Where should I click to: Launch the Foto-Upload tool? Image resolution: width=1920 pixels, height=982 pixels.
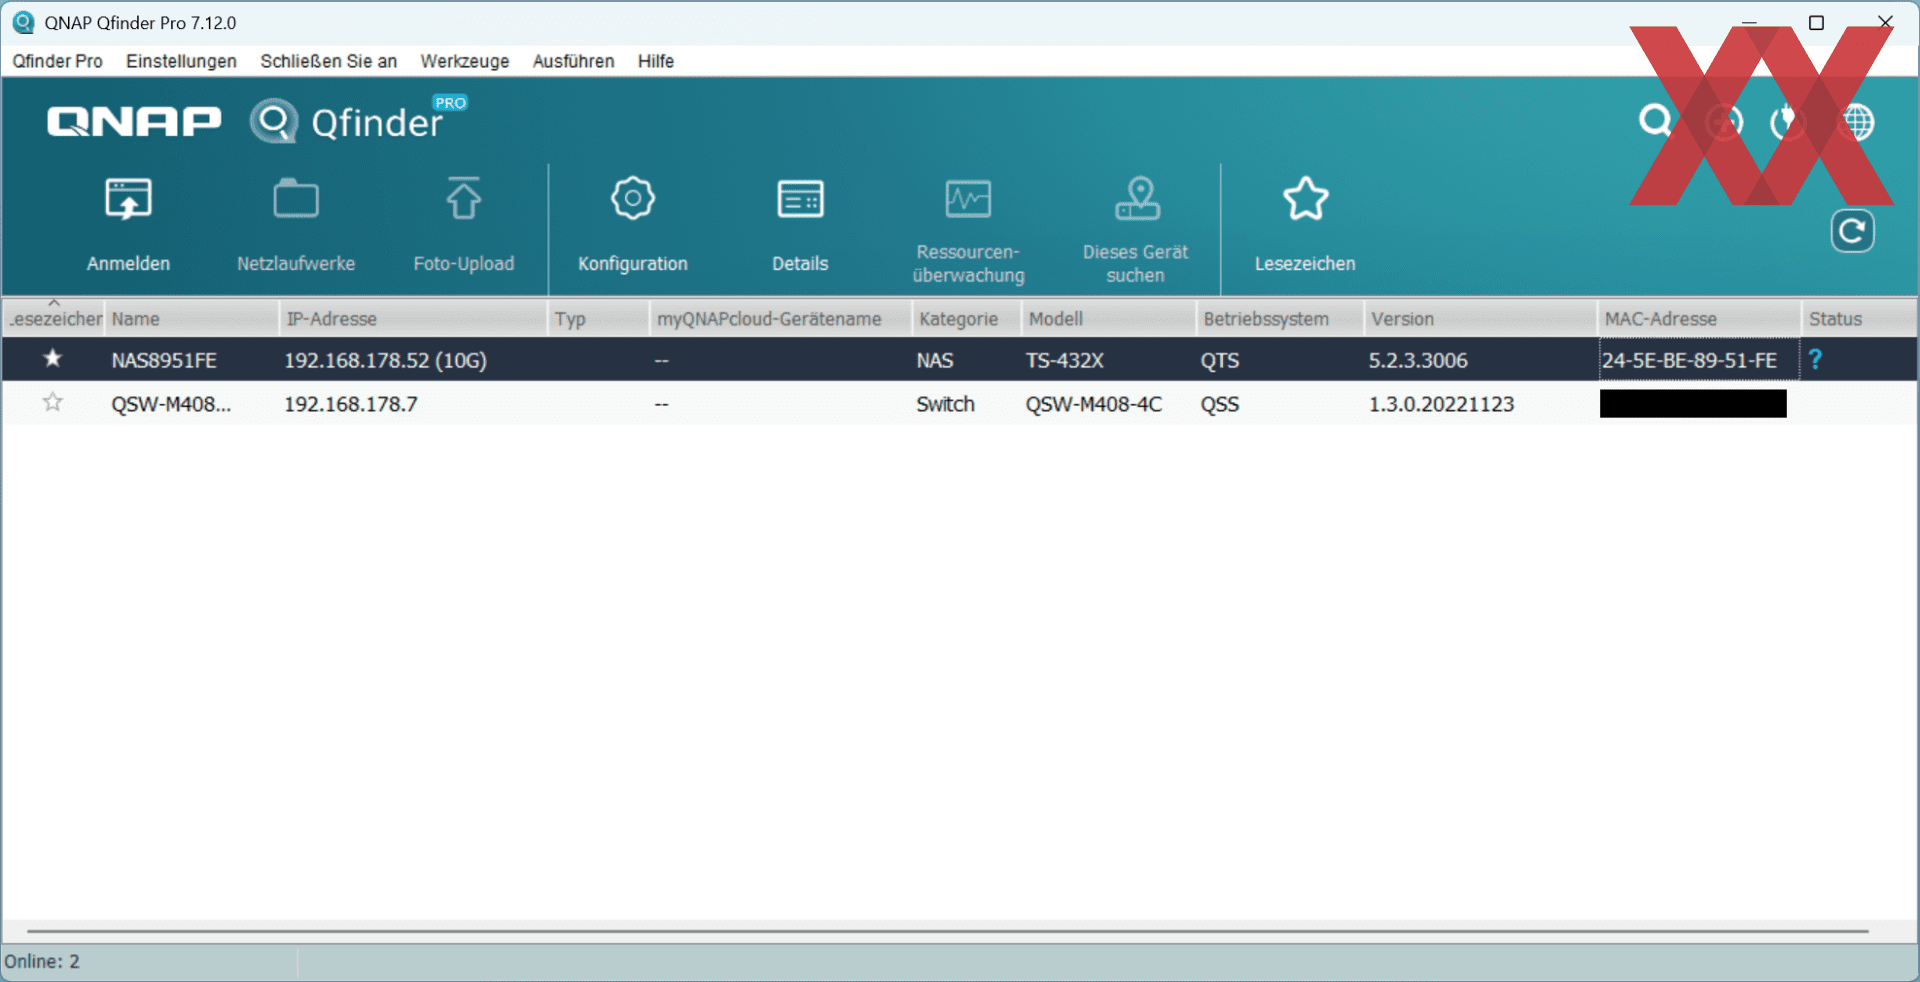click(x=464, y=198)
